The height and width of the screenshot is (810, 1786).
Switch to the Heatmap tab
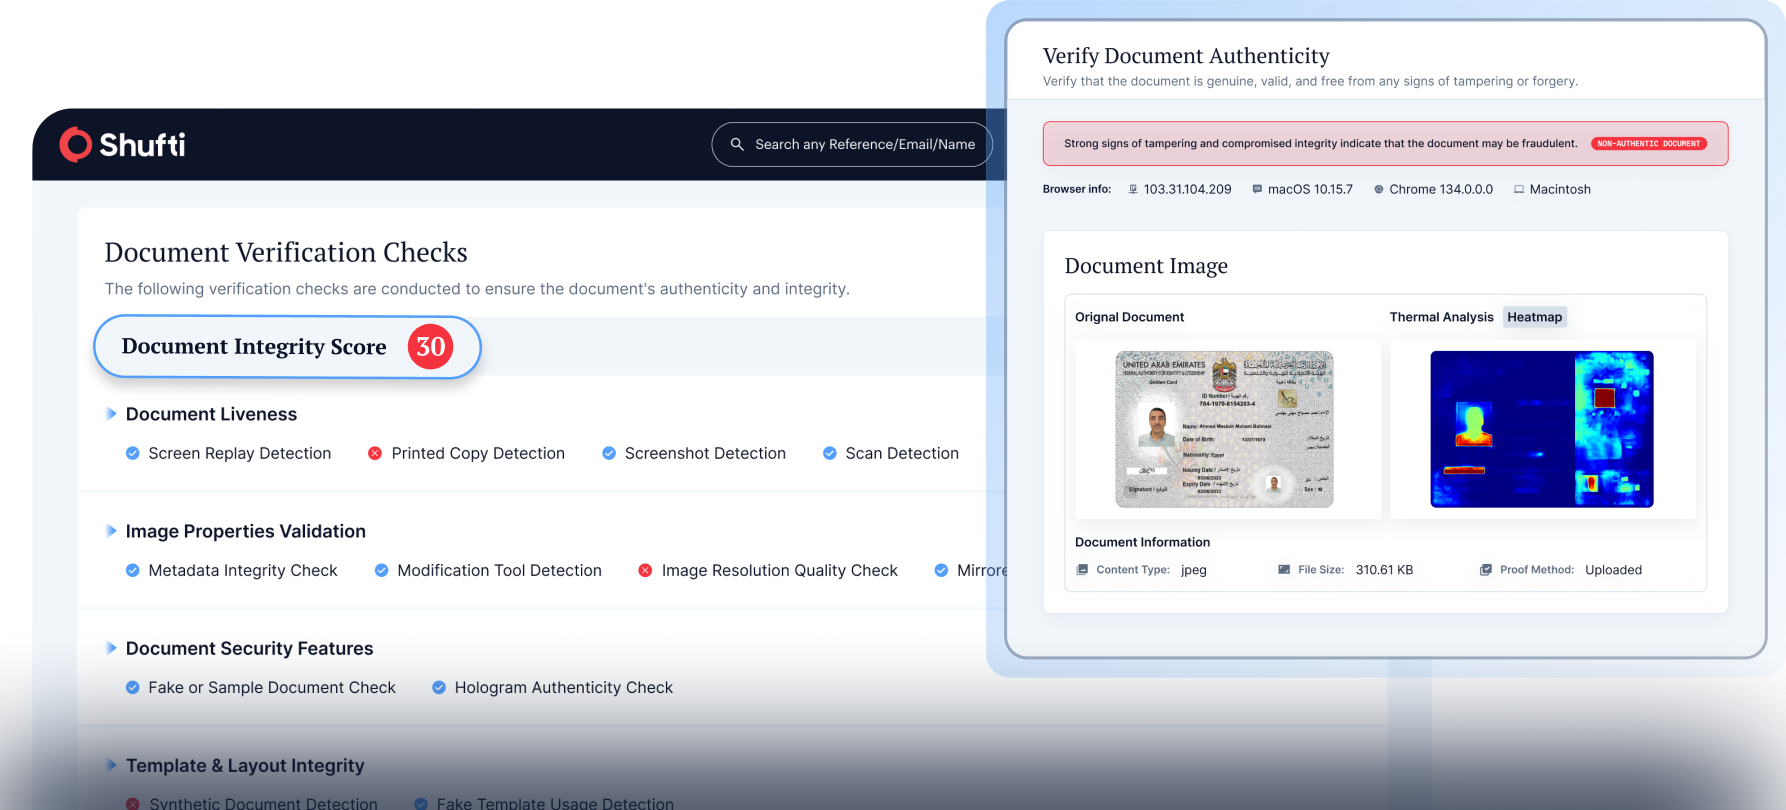(1534, 317)
